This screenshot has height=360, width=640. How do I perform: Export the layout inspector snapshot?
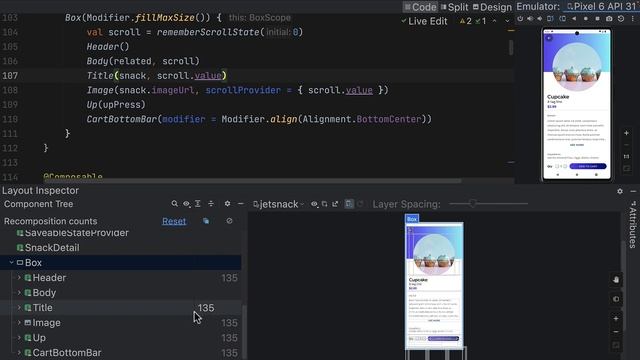pyautogui.click(x=335, y=204)
